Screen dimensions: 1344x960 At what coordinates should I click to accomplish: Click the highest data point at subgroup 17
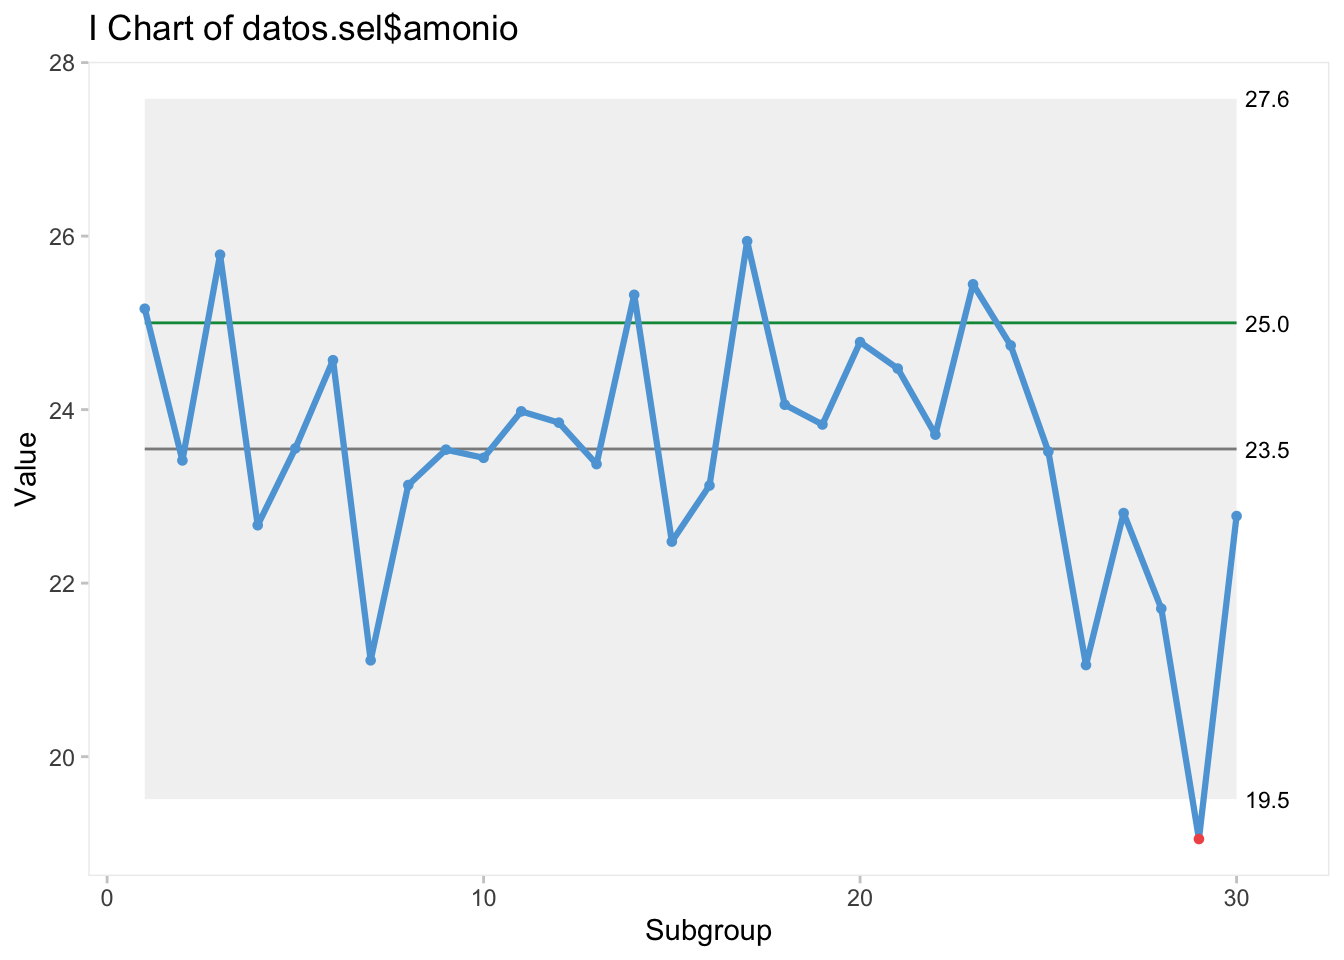pyautogui.click(x=747, y=242)
